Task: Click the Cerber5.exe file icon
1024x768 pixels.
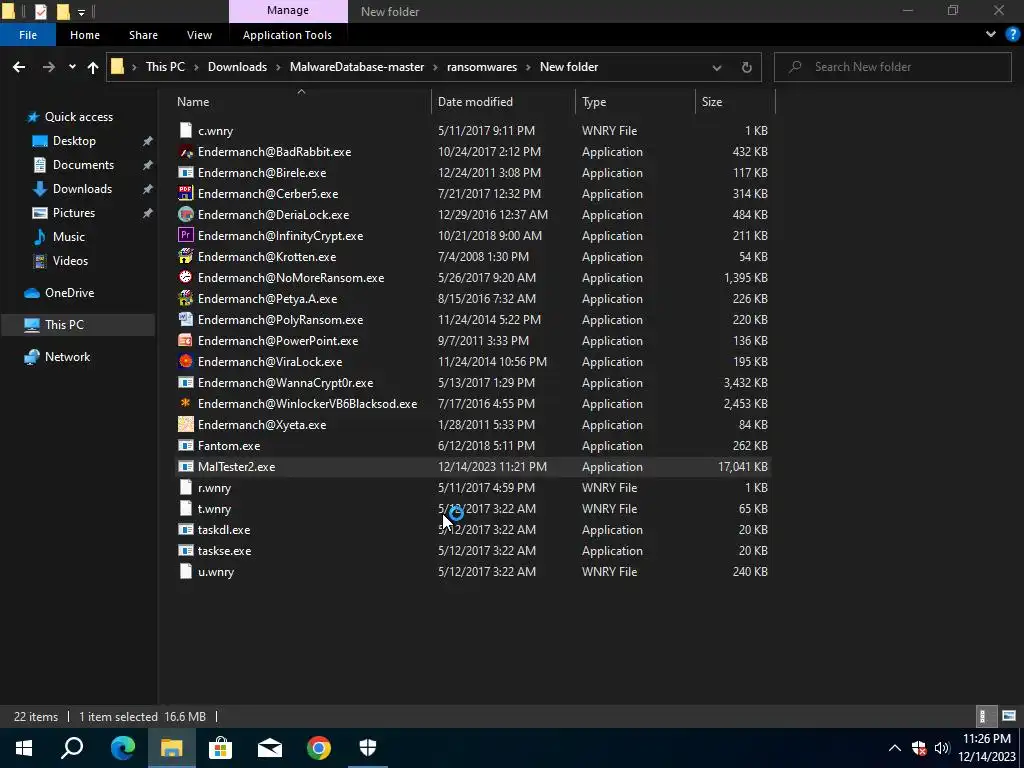Action: [x=185, y=193]
